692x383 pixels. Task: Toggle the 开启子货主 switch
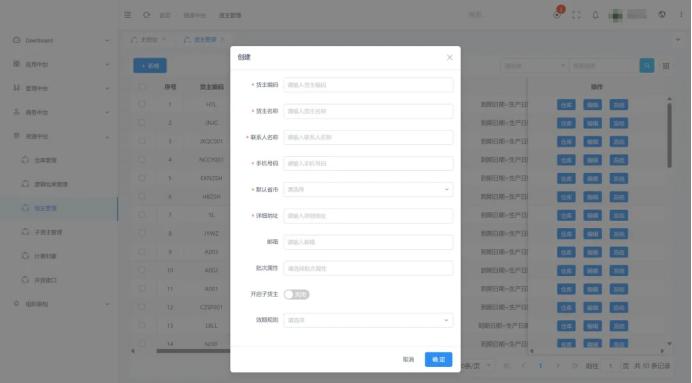tap(297, 294)
